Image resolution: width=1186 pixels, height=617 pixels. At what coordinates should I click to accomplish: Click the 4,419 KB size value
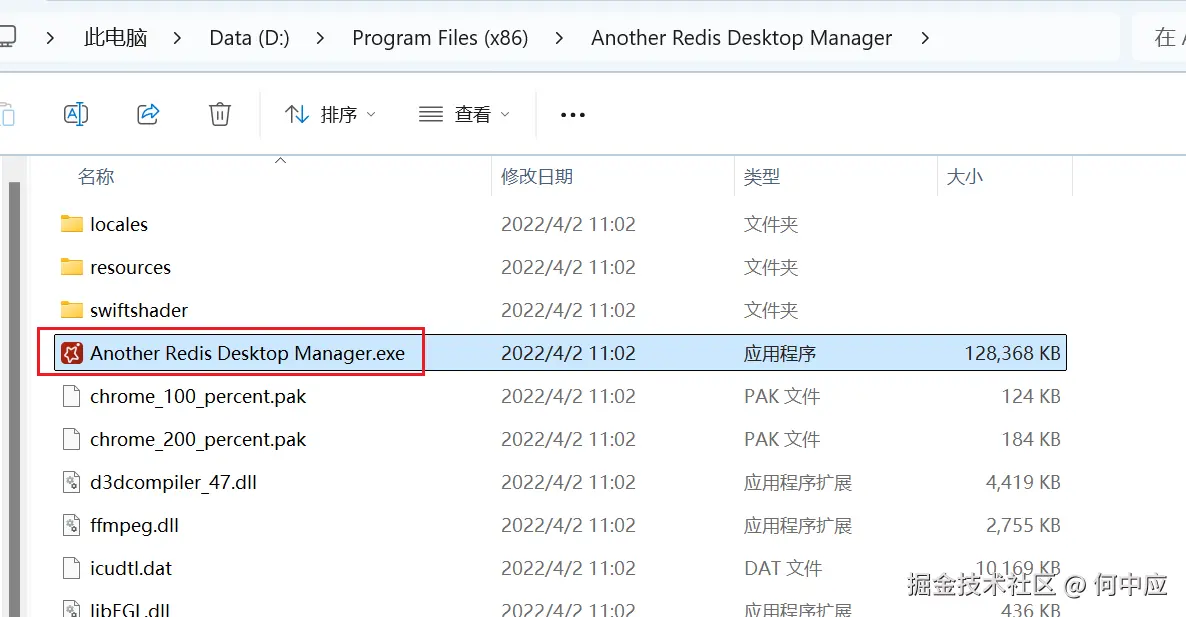pos(1023,482)
